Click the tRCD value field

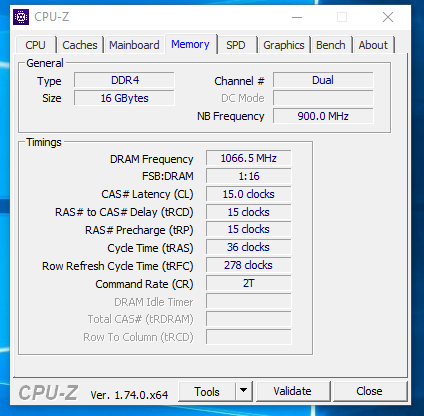point(249,212)
